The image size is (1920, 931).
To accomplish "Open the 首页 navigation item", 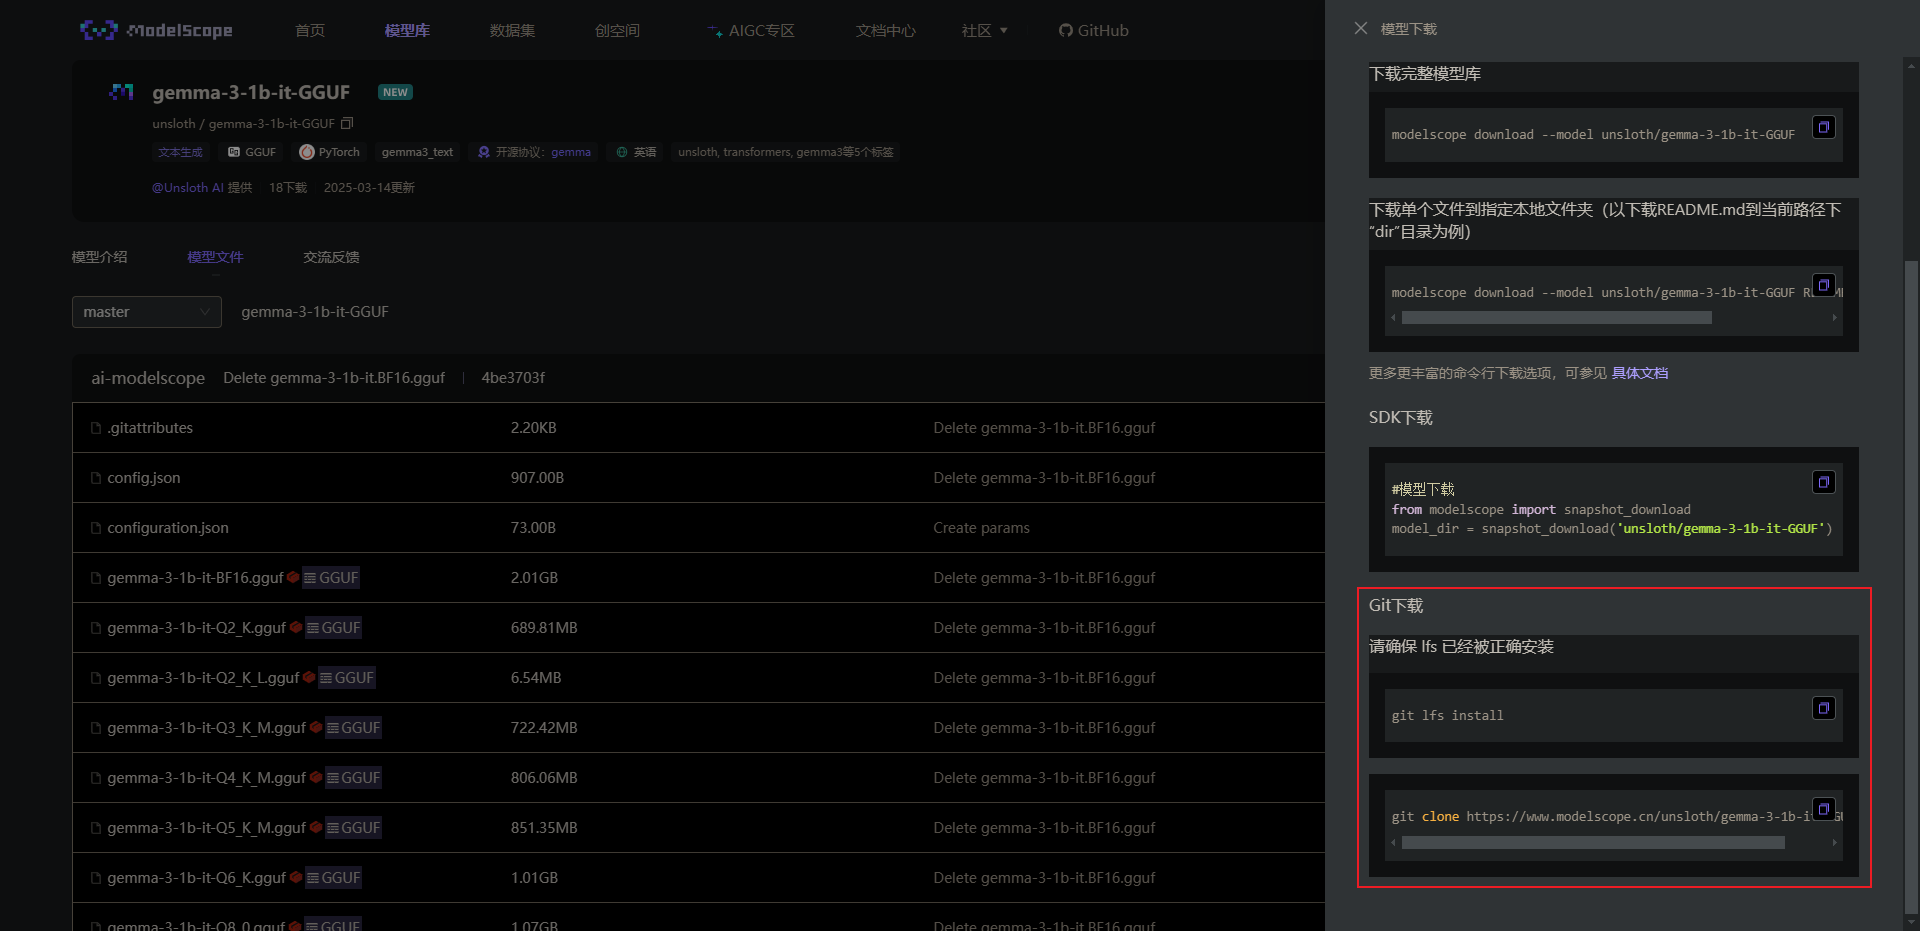I will pos(310,30).
